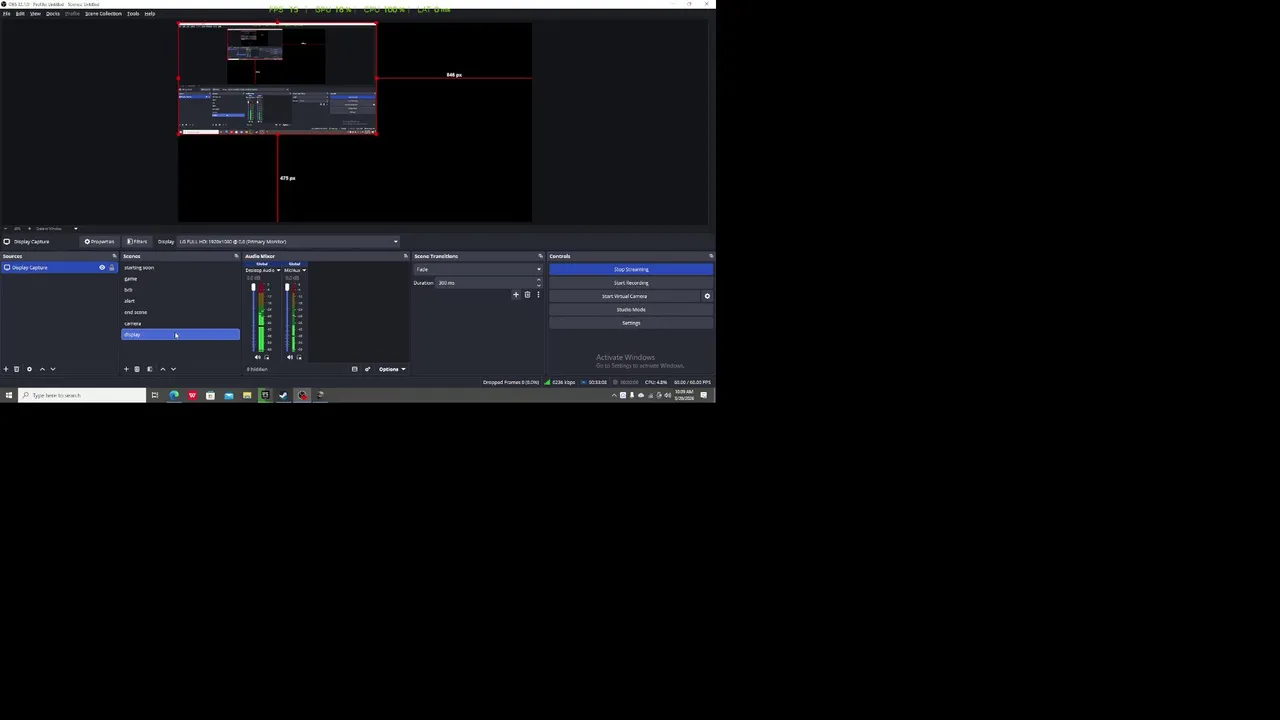Click Start Virtual Camera button

point(624,296)
